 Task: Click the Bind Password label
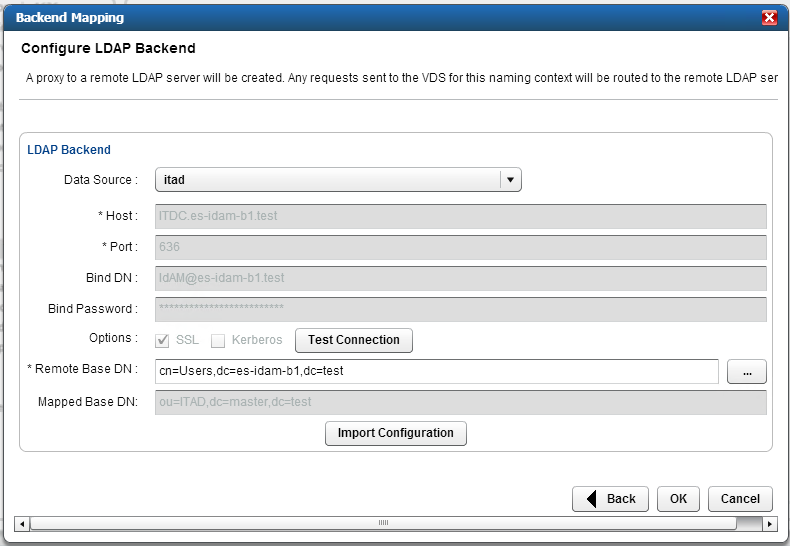pyautogui.click(x=93, y=309)
